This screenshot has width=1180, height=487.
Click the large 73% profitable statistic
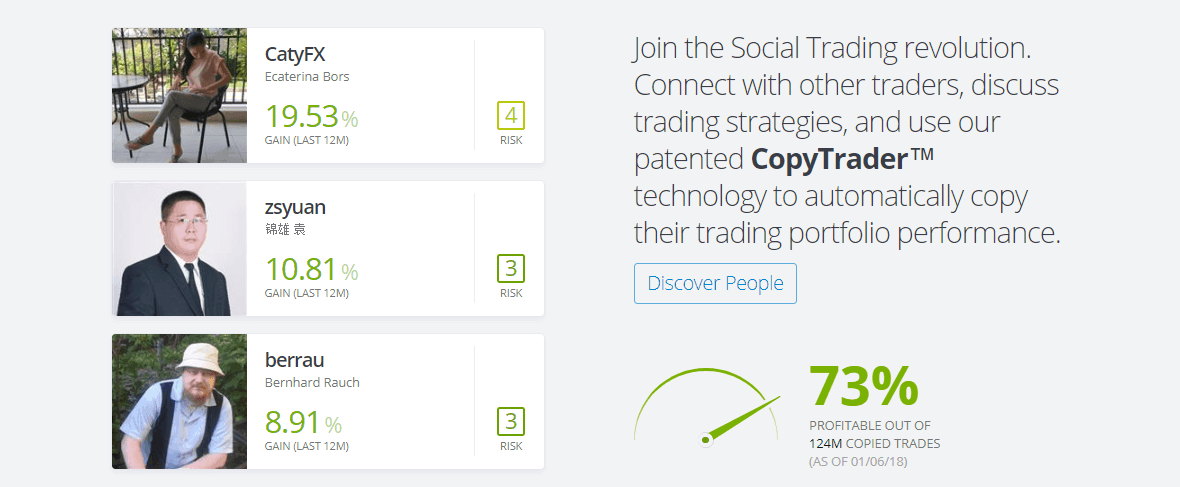pyautogui.click(x=863, y=387)
